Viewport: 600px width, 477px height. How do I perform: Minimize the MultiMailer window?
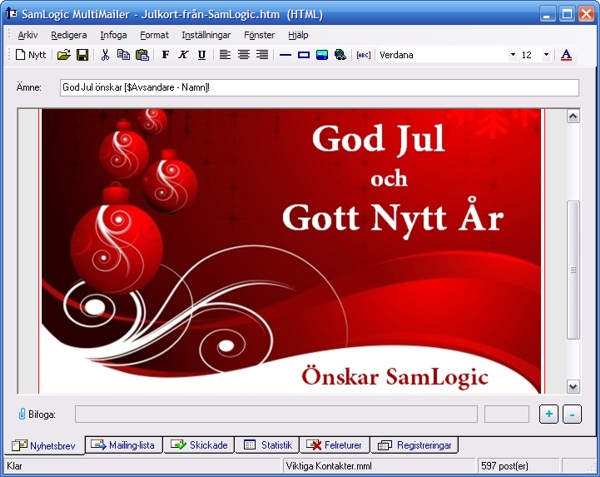[x=547, y=15]
